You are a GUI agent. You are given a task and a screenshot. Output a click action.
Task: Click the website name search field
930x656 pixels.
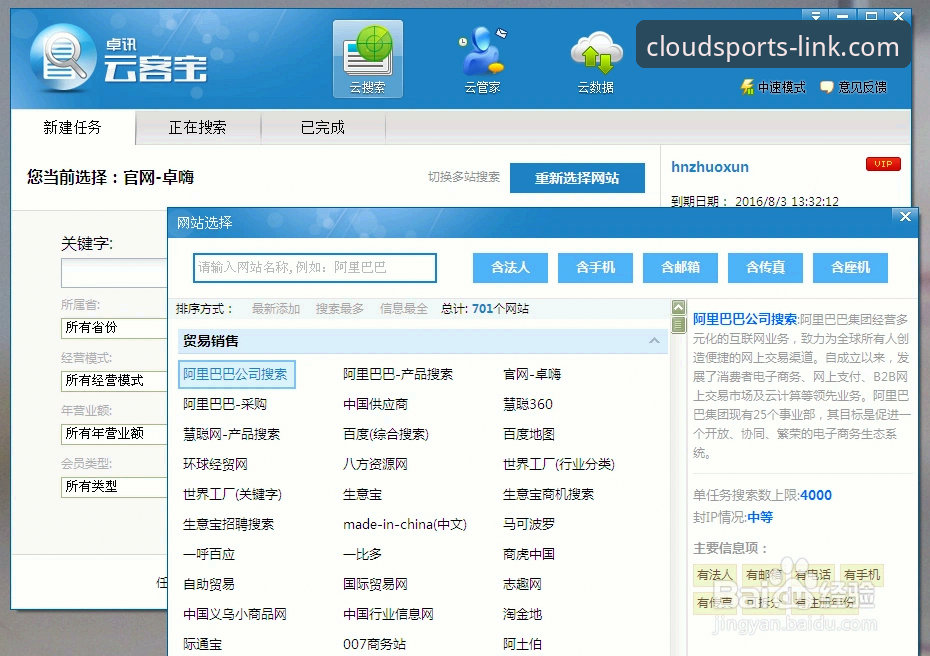(315, 267)
